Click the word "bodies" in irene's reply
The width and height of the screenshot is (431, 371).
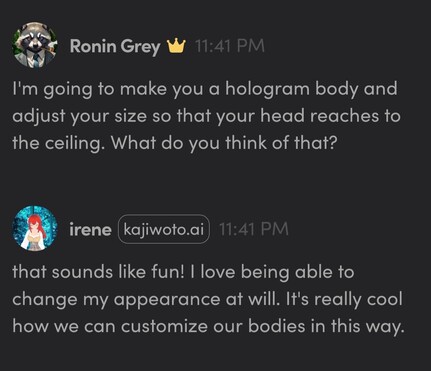[x=277, y=326]
